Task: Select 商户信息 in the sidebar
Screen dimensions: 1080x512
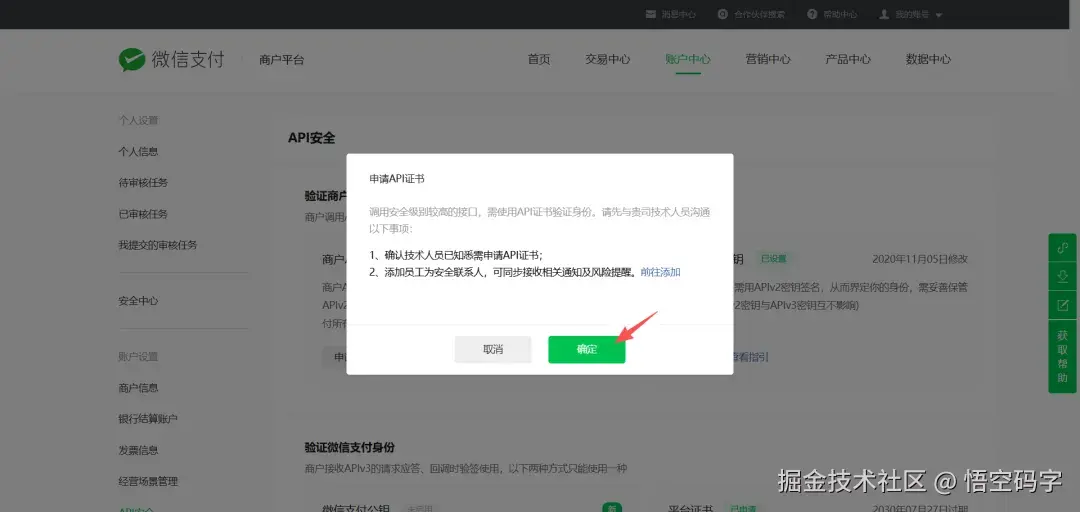Action: click(x=138, y=388)
